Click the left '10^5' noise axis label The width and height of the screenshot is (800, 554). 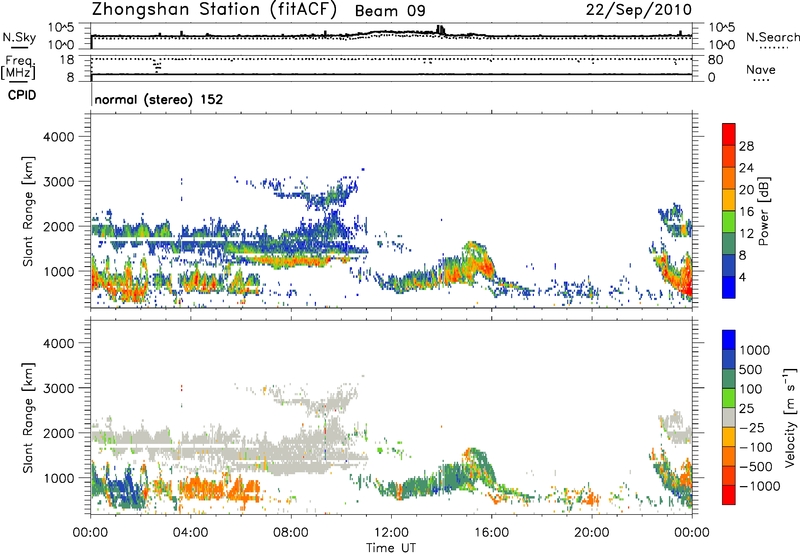pos(62,28)
